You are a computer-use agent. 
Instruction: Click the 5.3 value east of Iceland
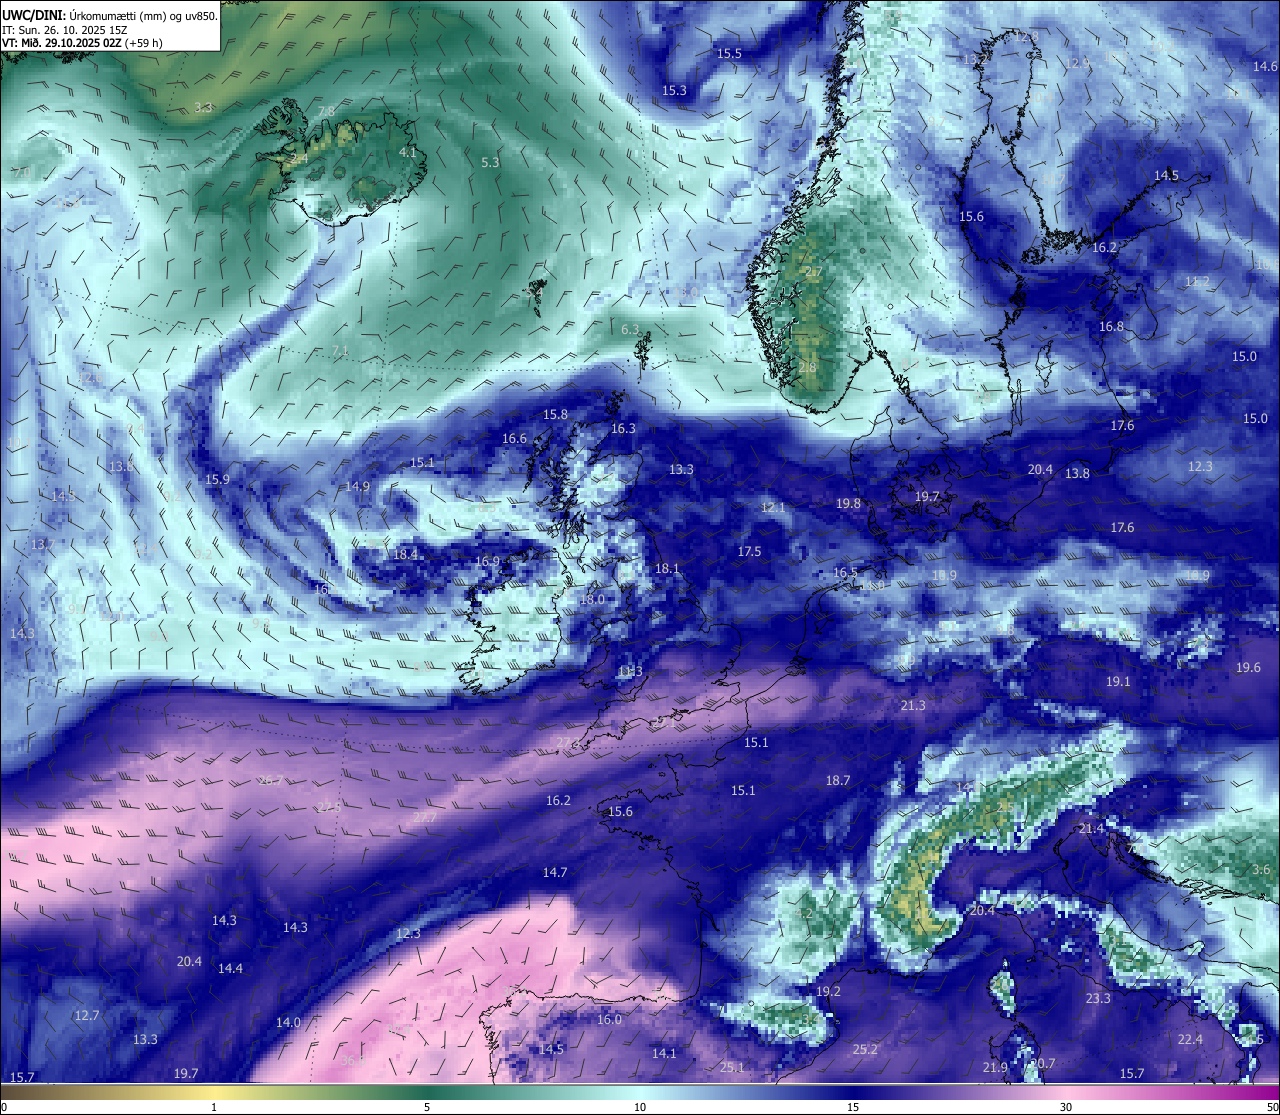coord(490,162)
